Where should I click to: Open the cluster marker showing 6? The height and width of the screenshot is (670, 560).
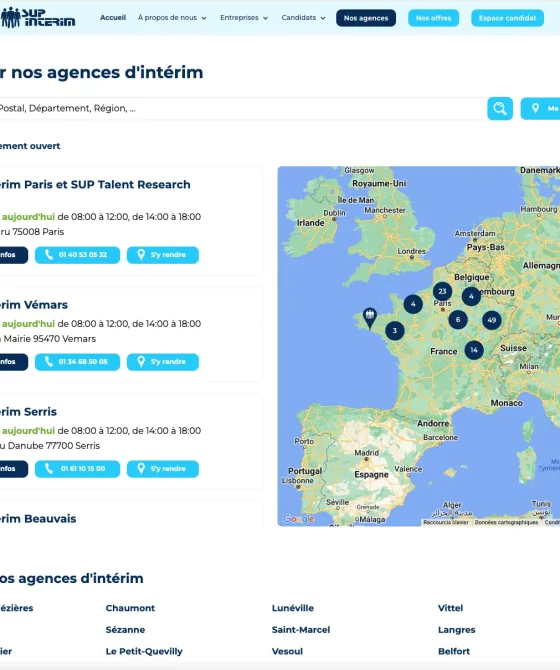(458, 320)
